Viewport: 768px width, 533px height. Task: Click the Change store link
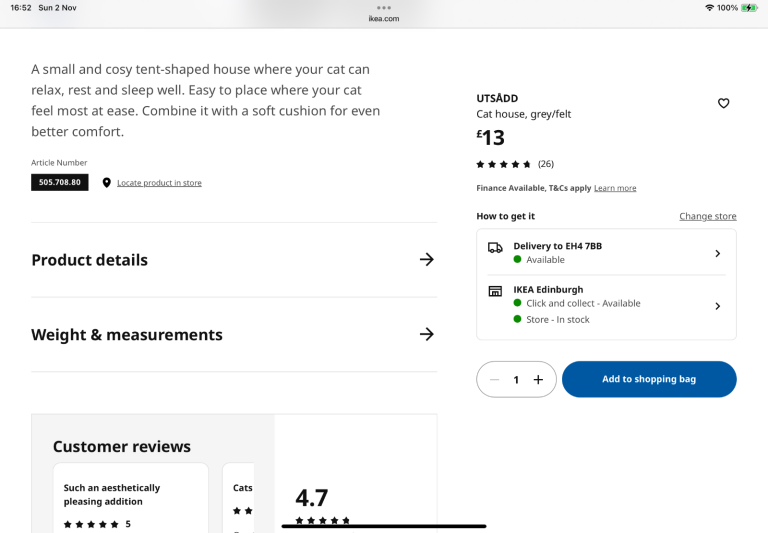tap(707, 216)
